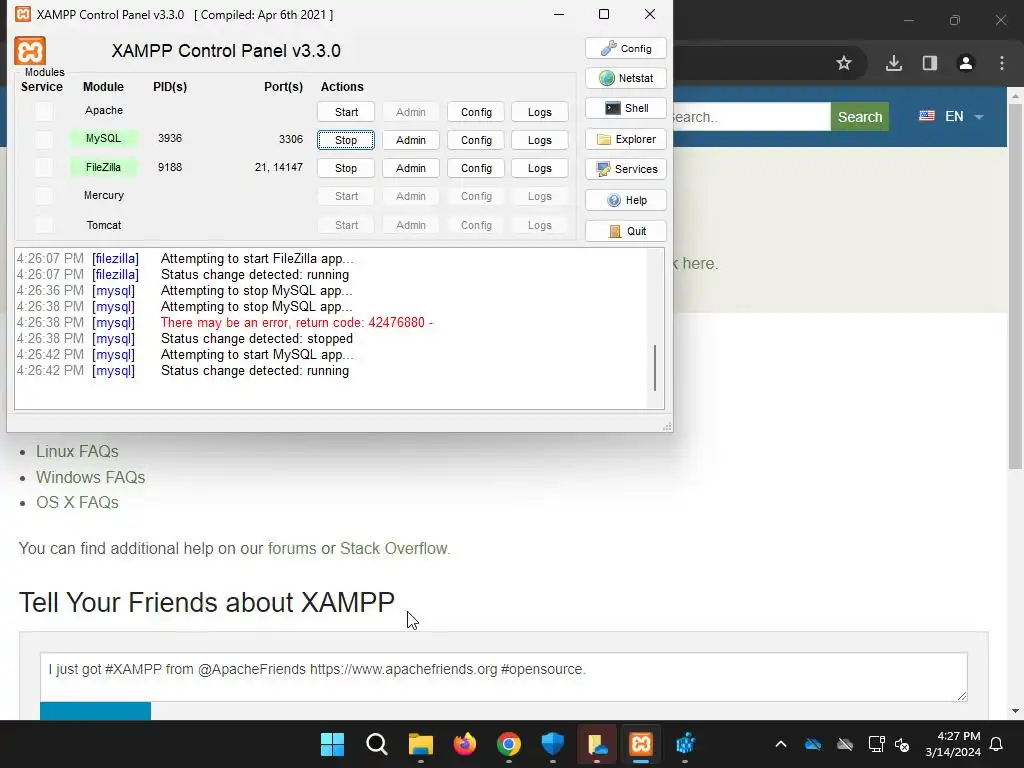
Task: Open notifications bell in taskbar
Action: pos(997,744)
